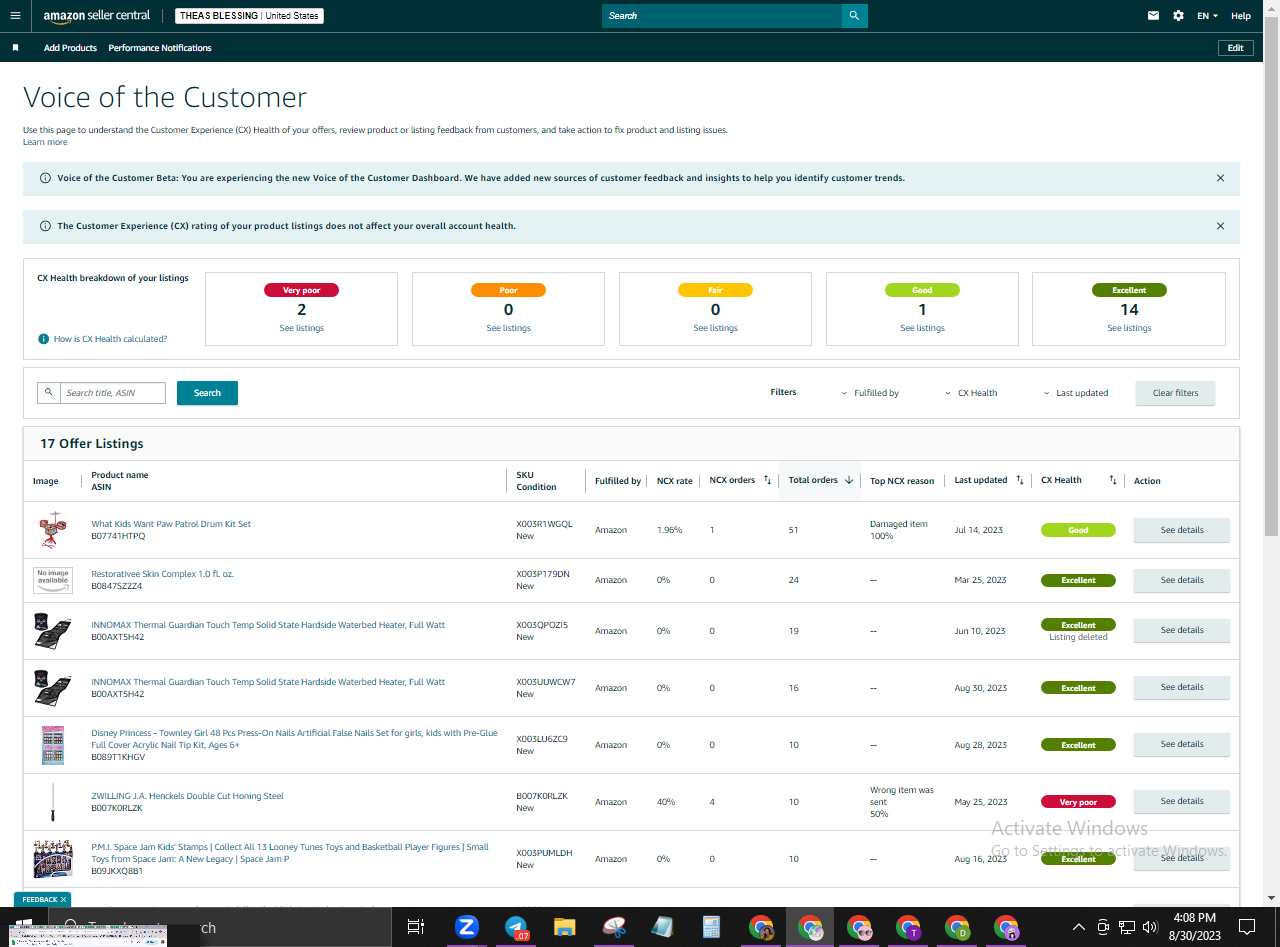The width and height of the screenshot is (1280, 947).
Task: Open the settings gear icon
Action: click(x=1178, y=16)
